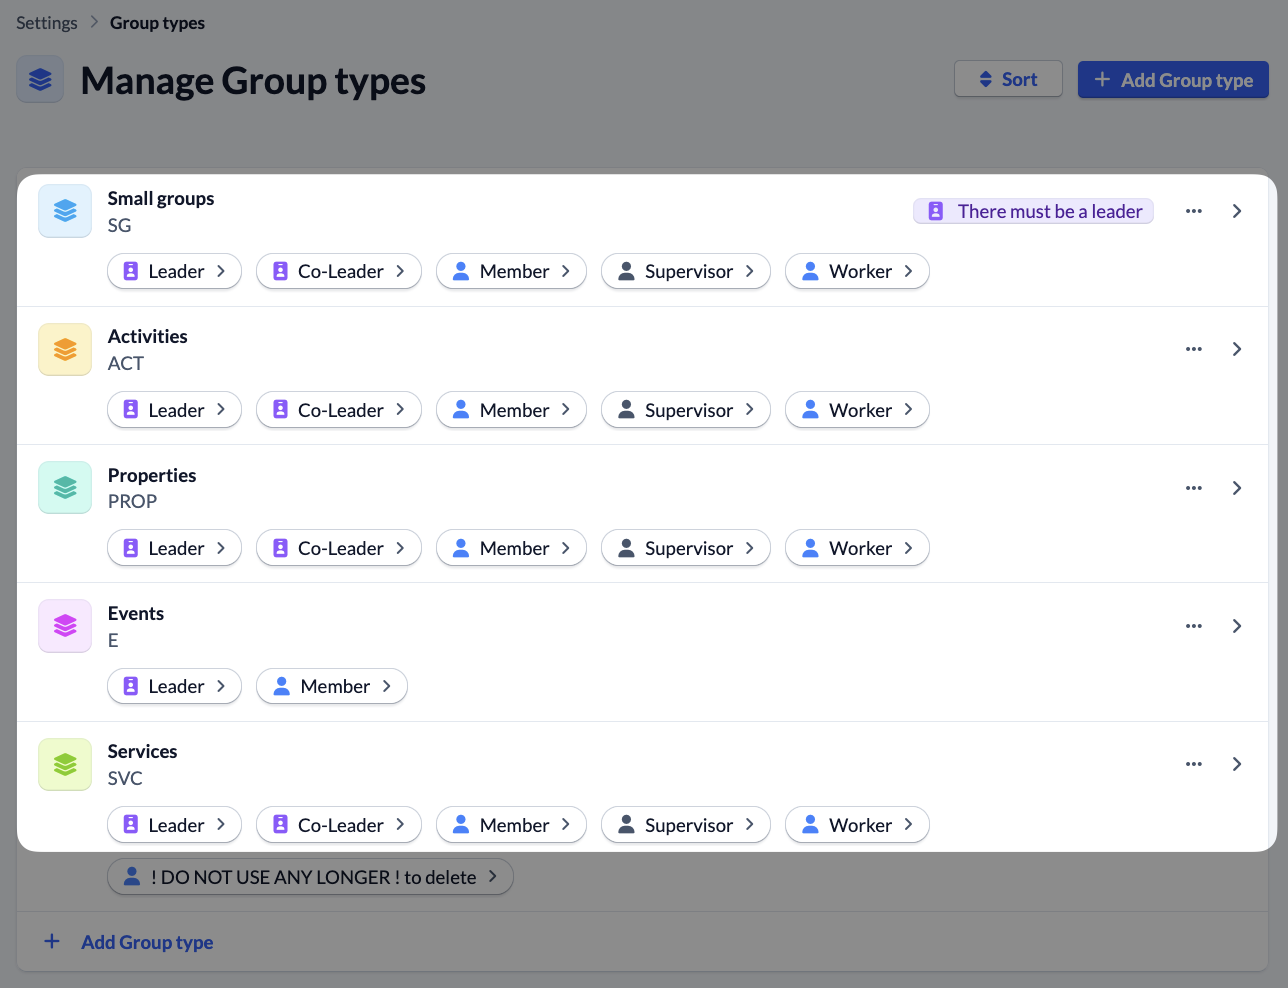Open the Leader role under Small groups
The image size is (1288, 988).
[174, 272]
